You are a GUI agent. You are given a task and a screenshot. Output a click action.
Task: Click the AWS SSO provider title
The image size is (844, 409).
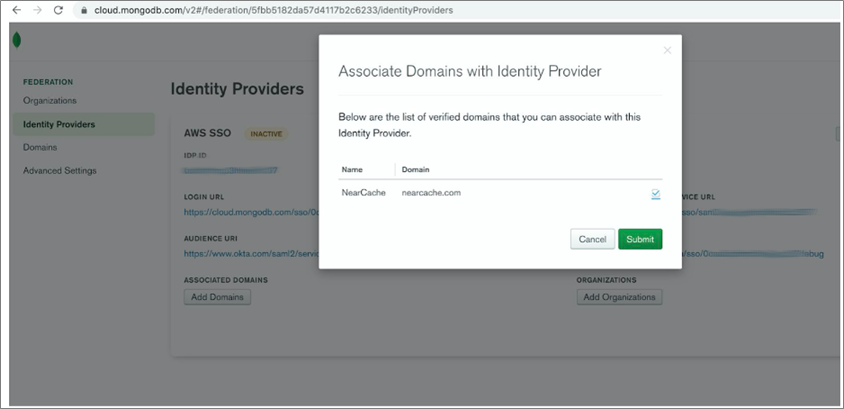pos(207,133)
